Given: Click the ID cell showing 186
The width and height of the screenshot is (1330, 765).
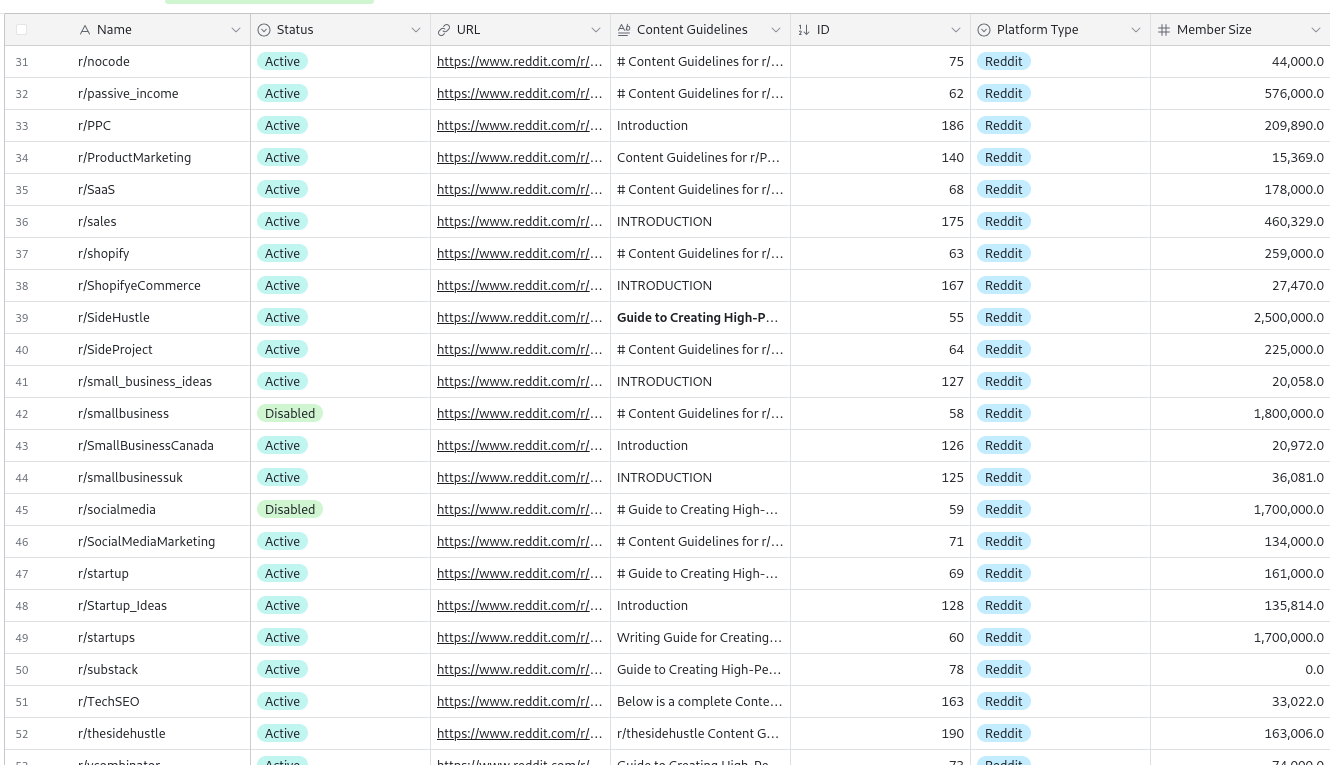Looking at the screenshot, I should coord(880,126).
